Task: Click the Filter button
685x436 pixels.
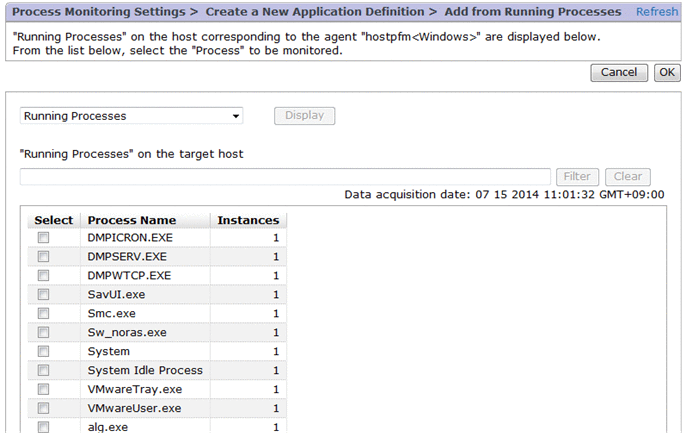Action: coord(577,177)
